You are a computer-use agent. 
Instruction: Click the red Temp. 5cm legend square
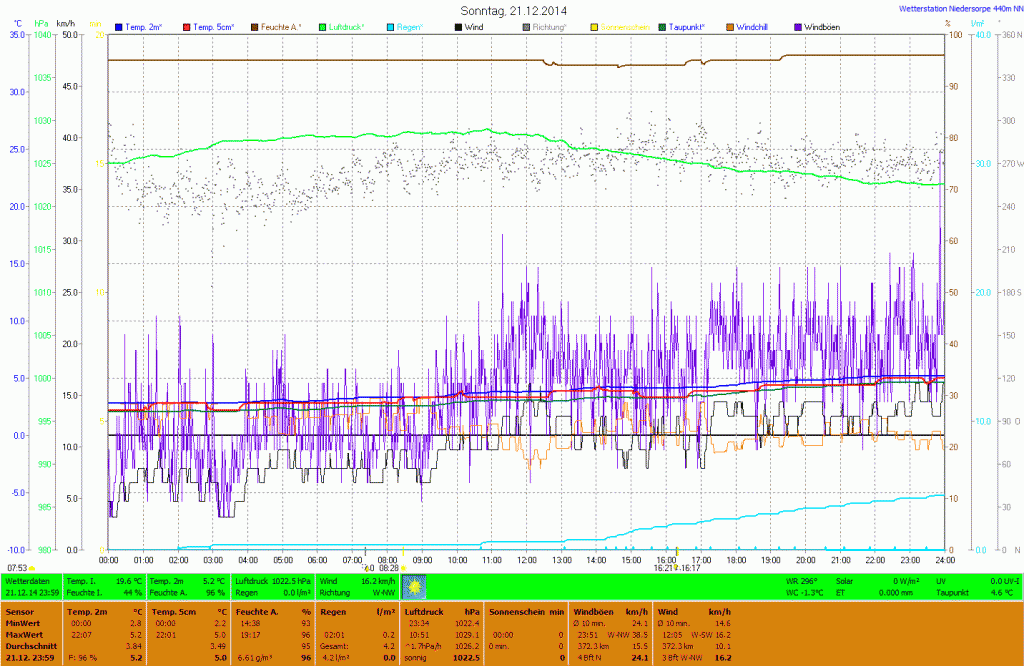(x=187, y=26)
